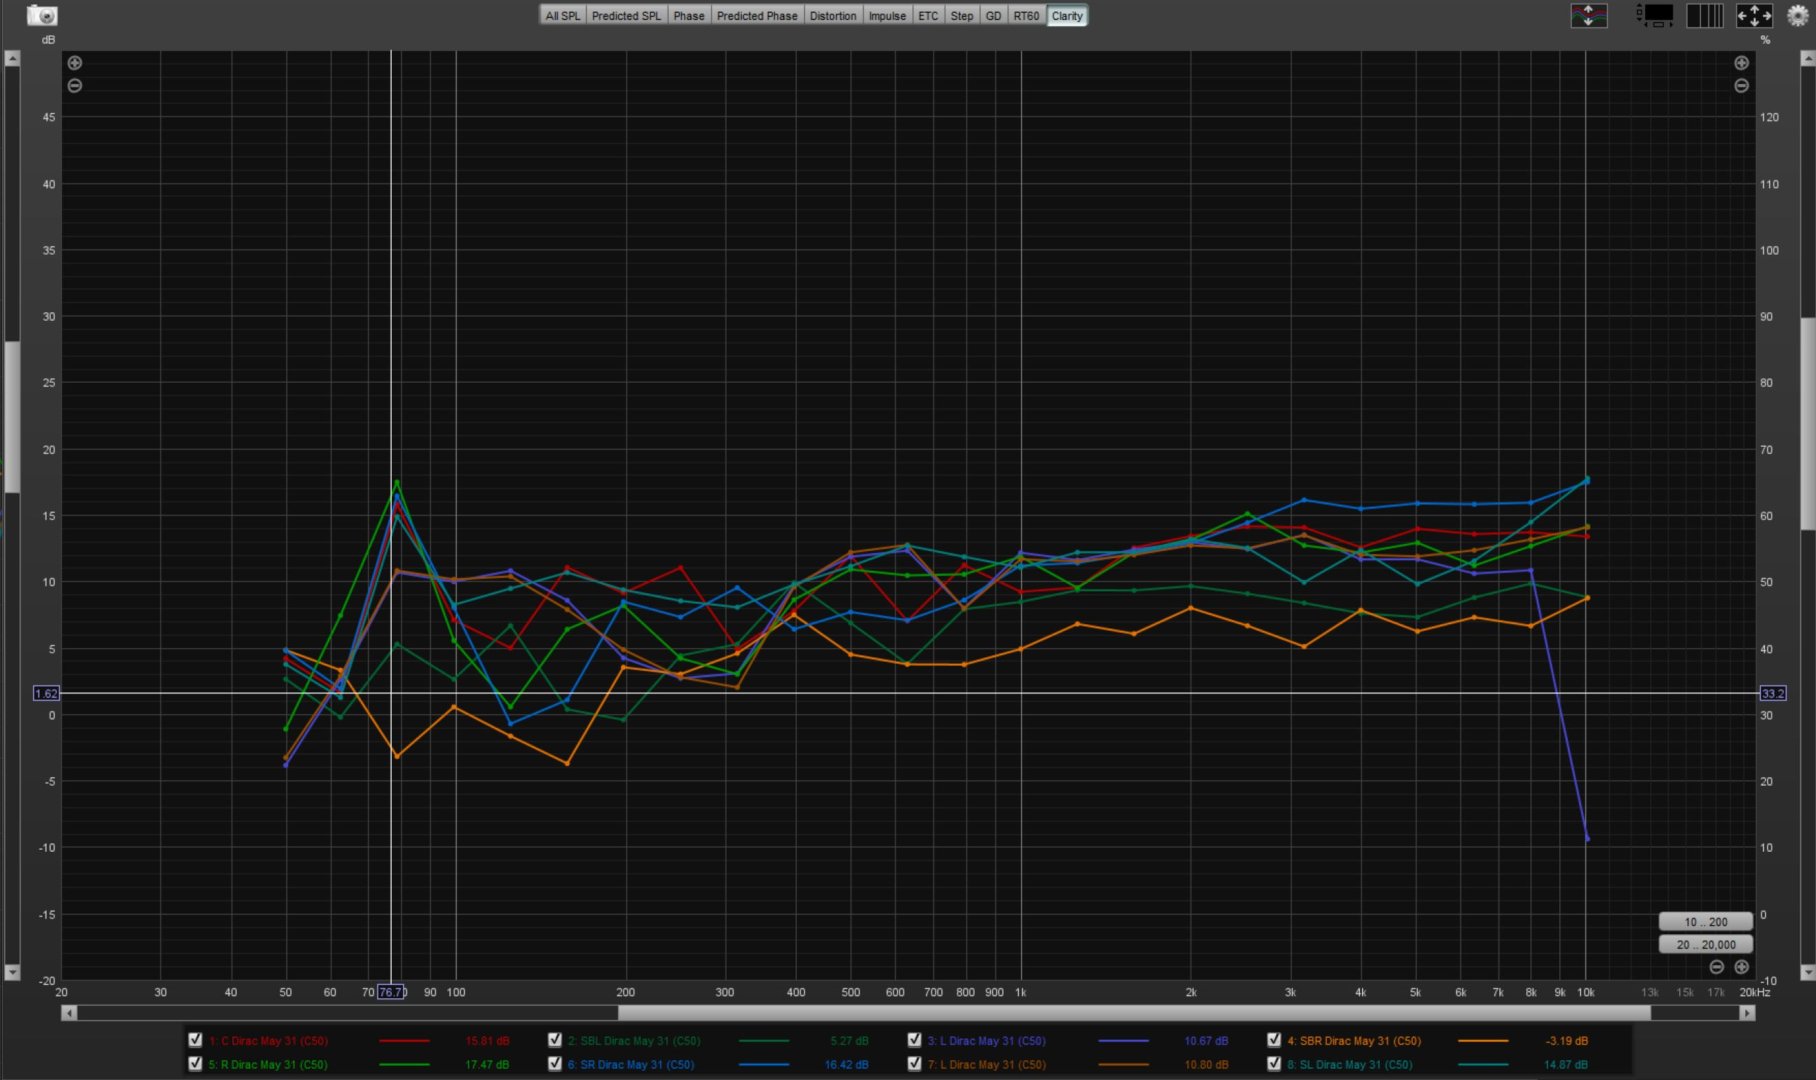Uncheck the C Dirac May 31 trace
This screenshot has height=1080, width=1816.
tap(195, 1040)
